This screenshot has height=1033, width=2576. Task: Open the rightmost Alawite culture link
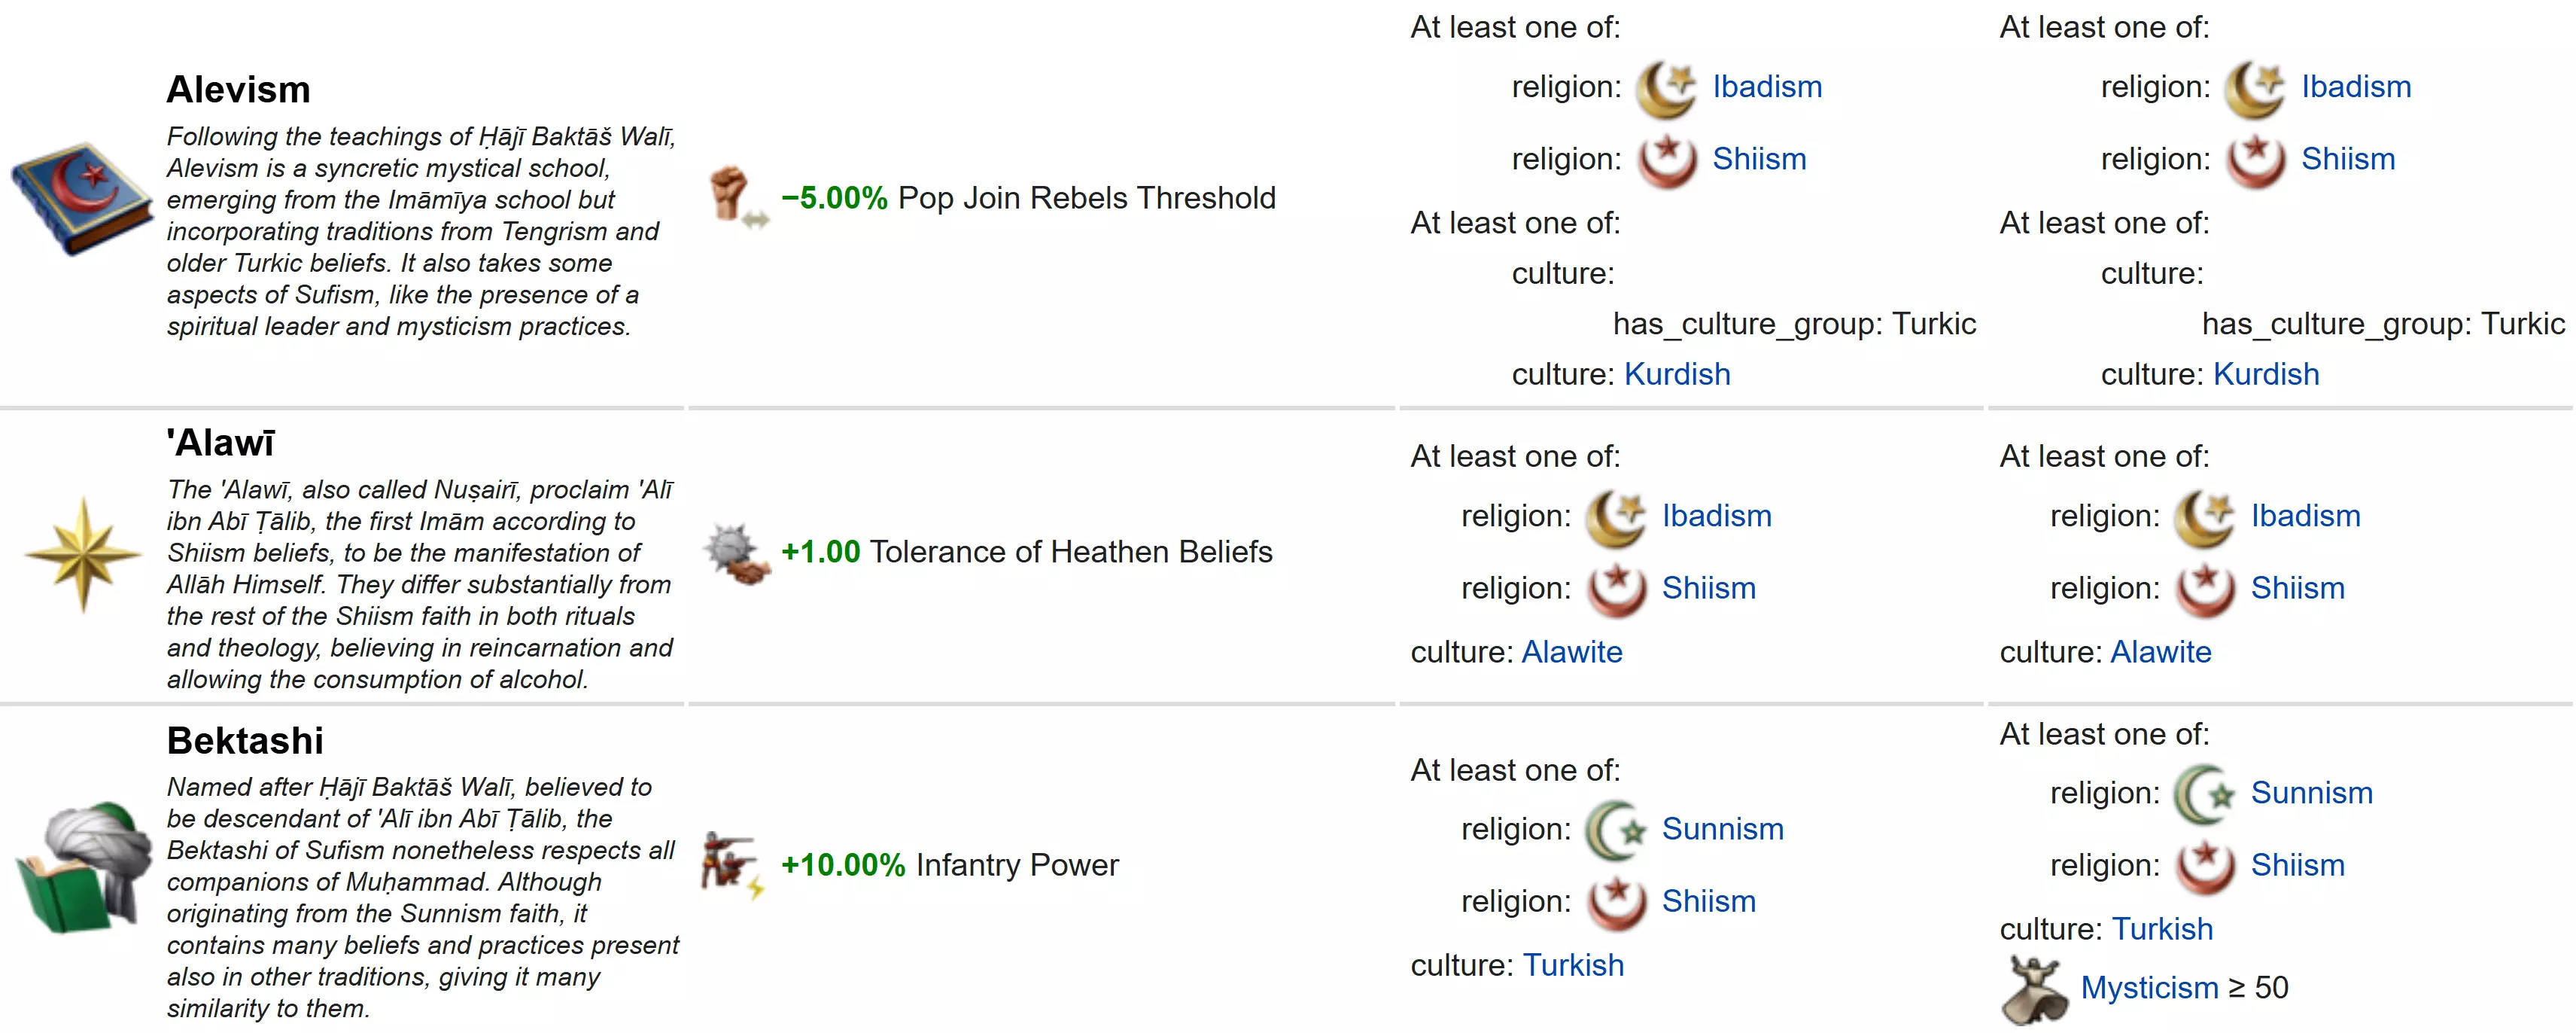tap(2161, 653)
